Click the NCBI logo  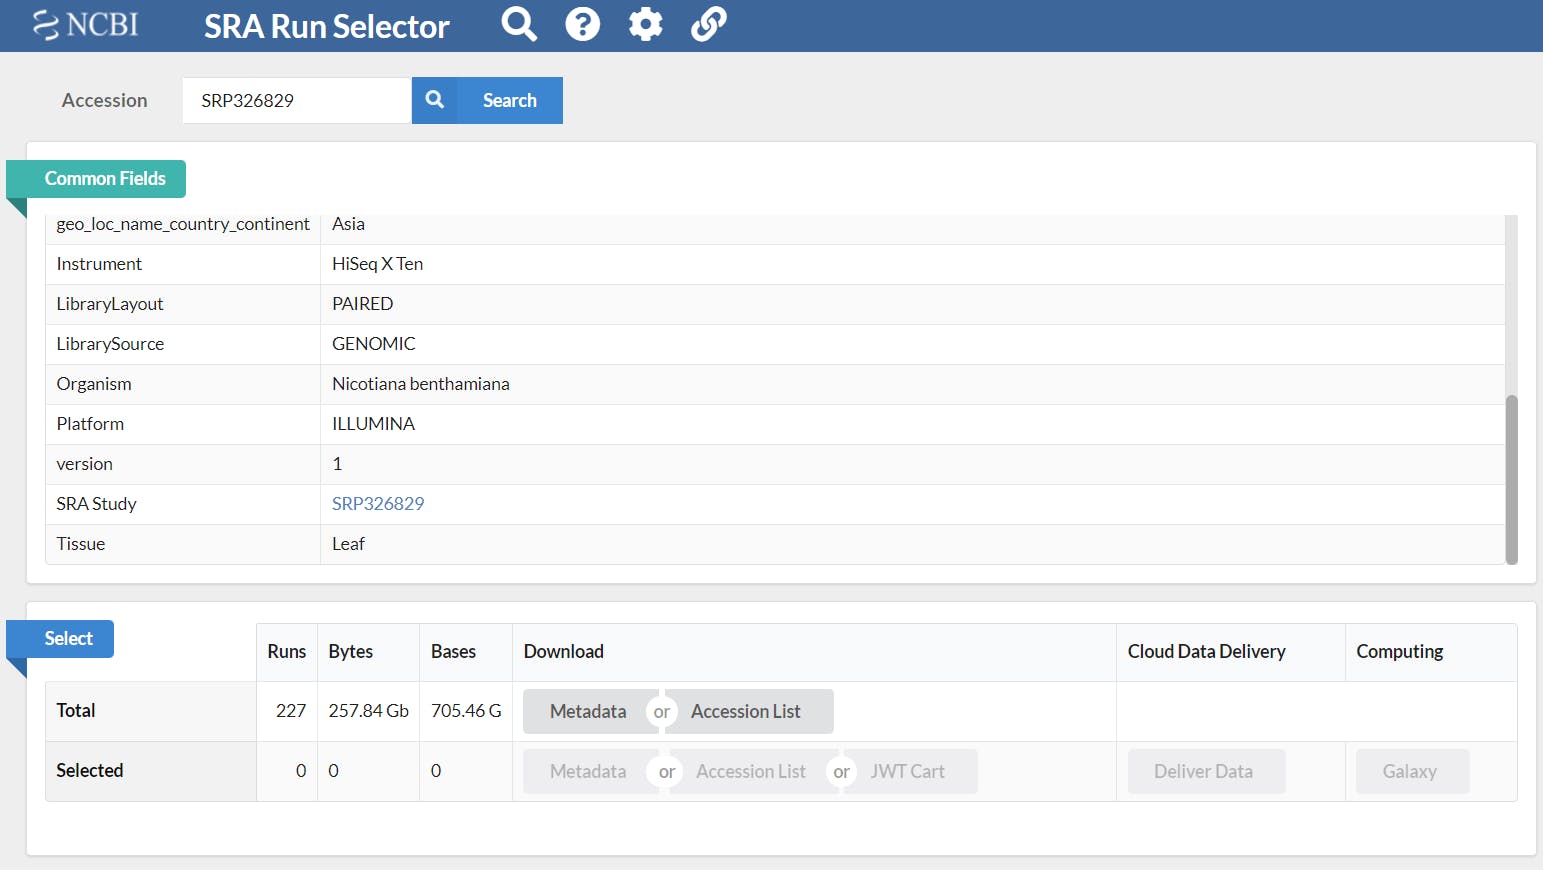point(85,24)
